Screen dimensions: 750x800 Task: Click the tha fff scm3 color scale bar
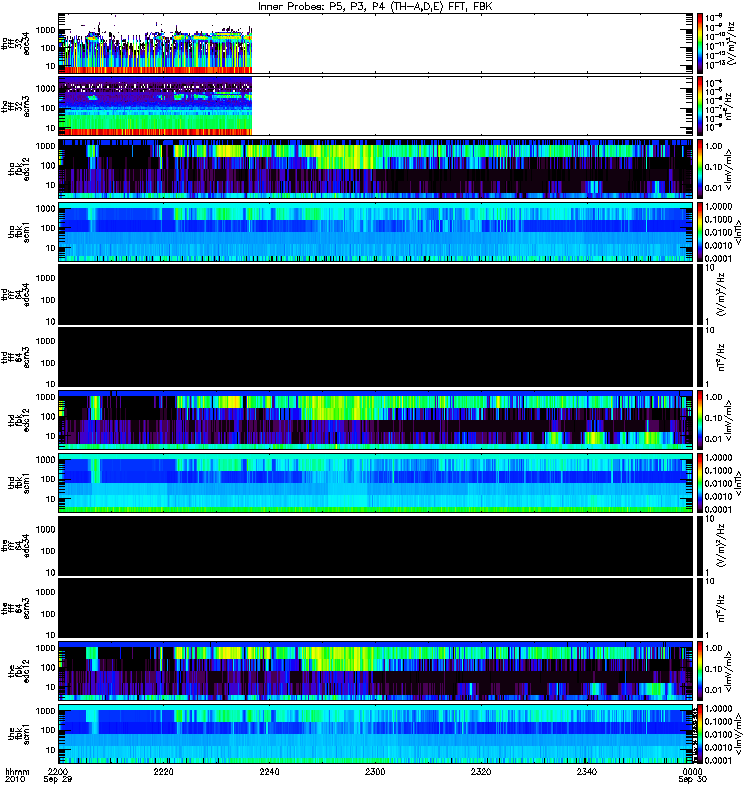(x=699, y=106)
